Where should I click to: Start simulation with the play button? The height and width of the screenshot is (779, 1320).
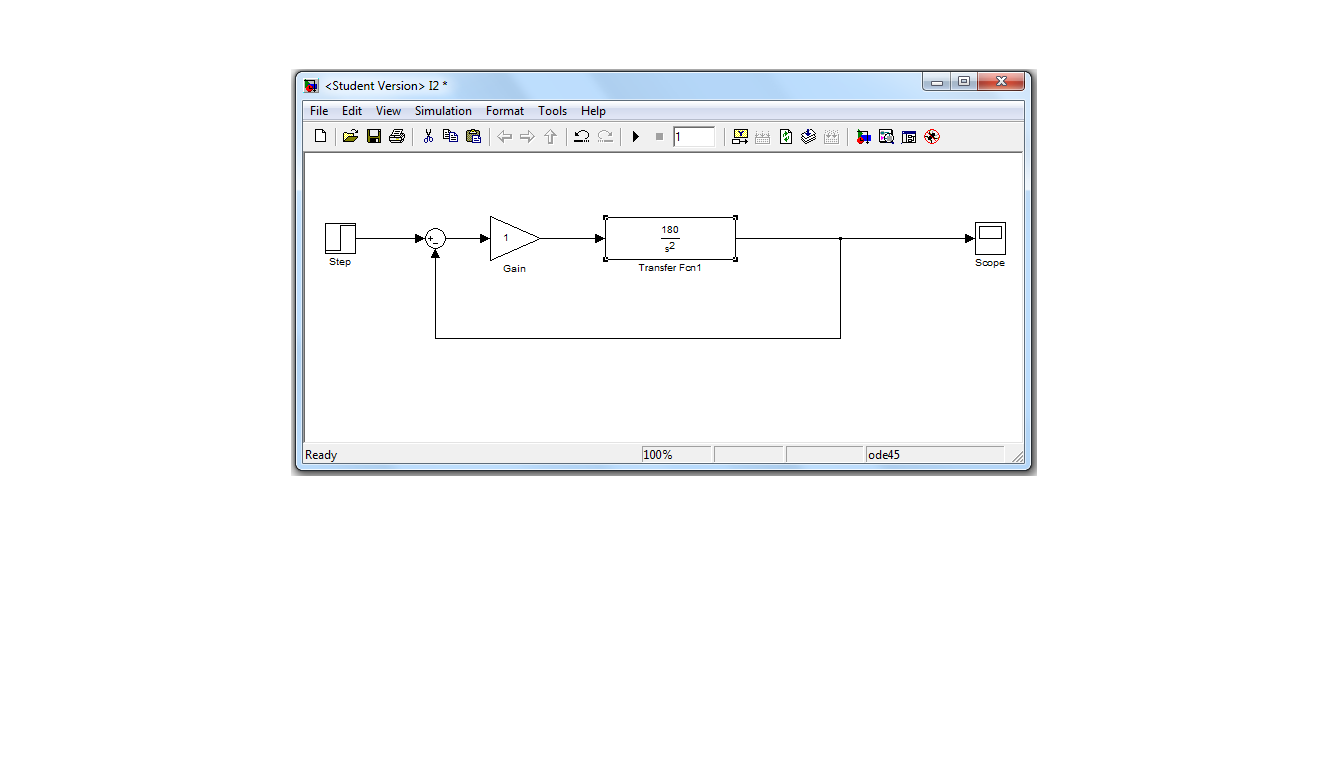point(635,136)
